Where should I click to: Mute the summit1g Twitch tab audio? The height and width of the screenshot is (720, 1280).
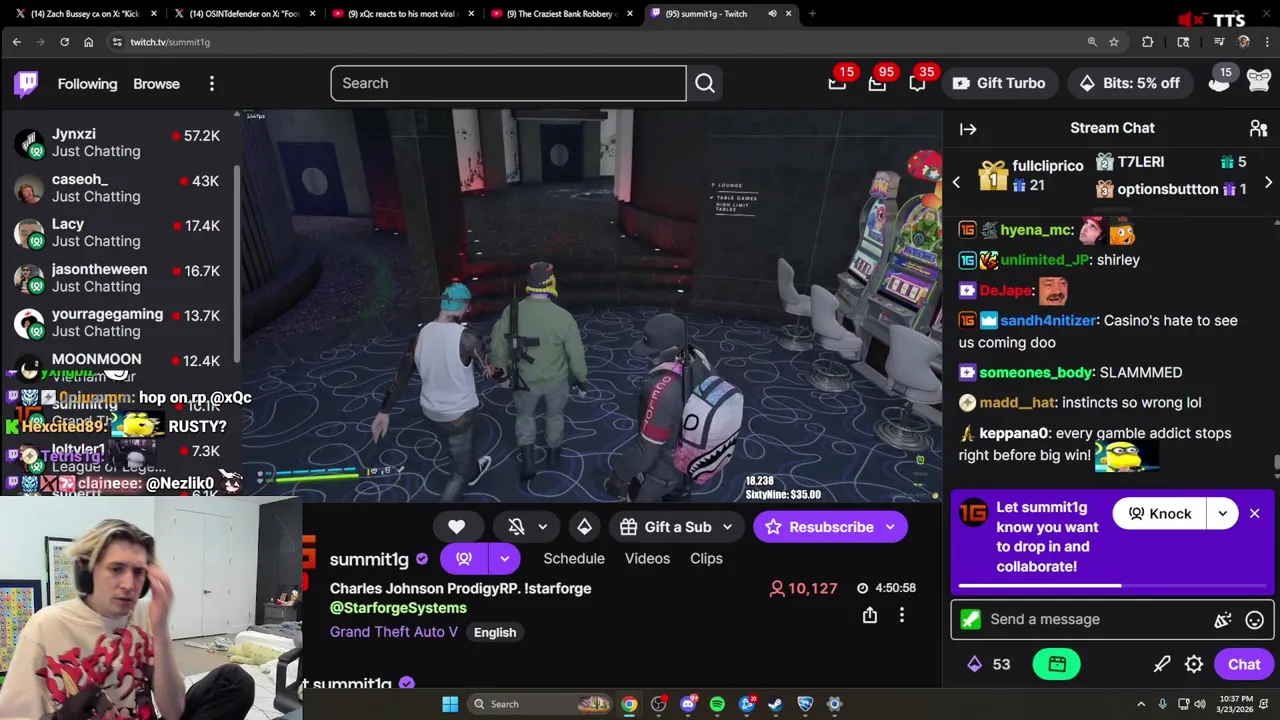click(x=772, y=14)
